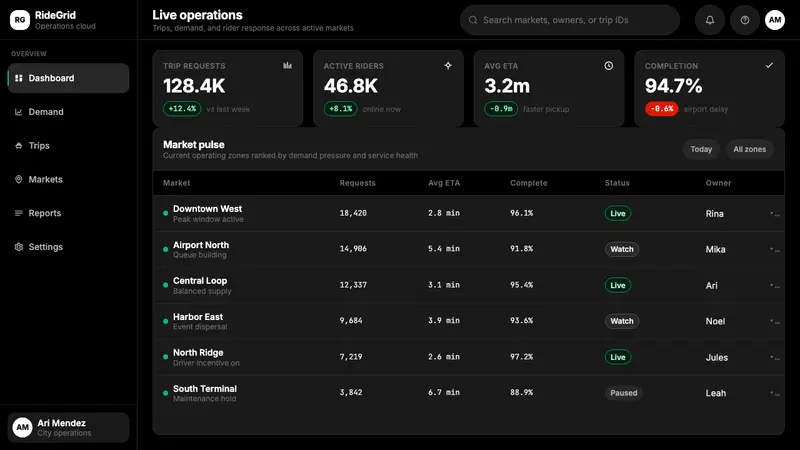Image resolution: width=800 pixels, height=450 pixels.
Task: Click the search magnifier icon
Action: coord(473,20)
